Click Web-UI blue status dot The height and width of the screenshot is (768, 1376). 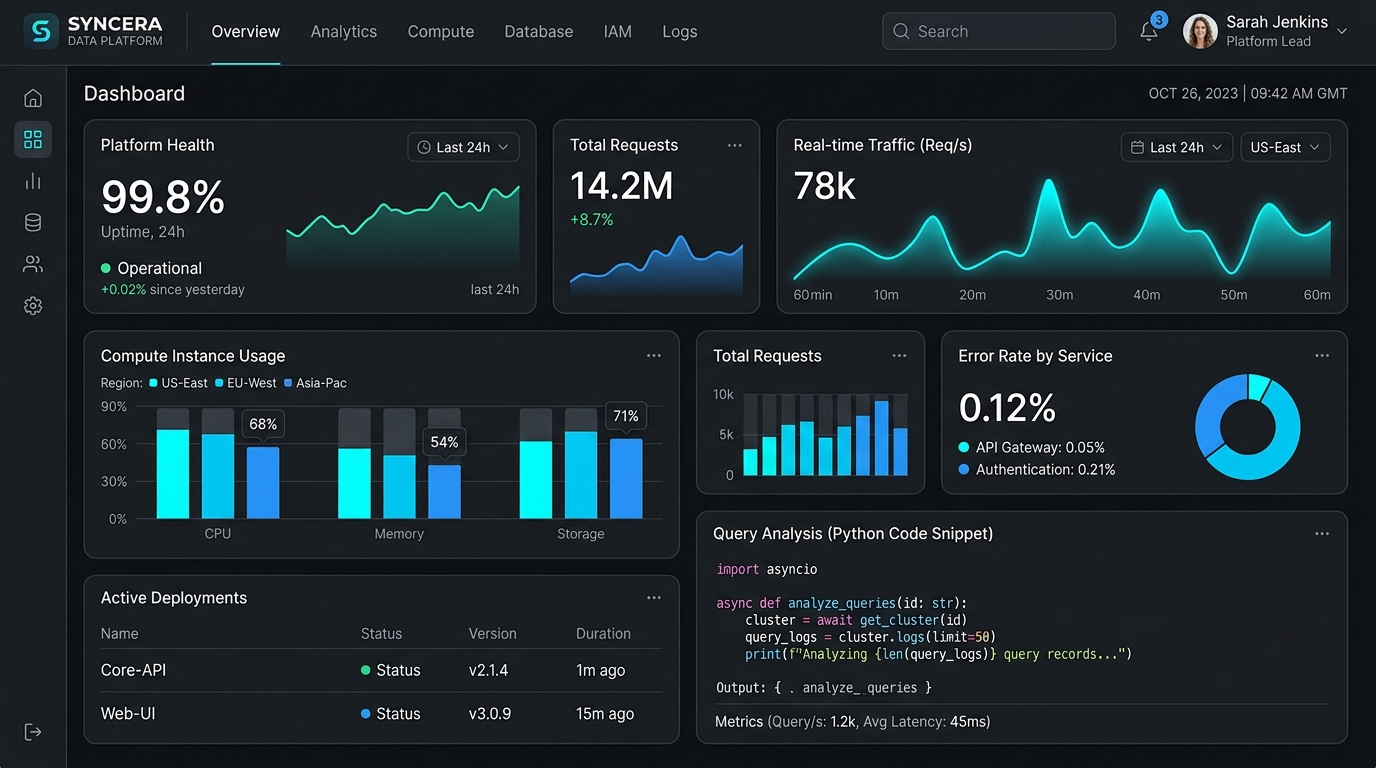click(x=366, y=714)
